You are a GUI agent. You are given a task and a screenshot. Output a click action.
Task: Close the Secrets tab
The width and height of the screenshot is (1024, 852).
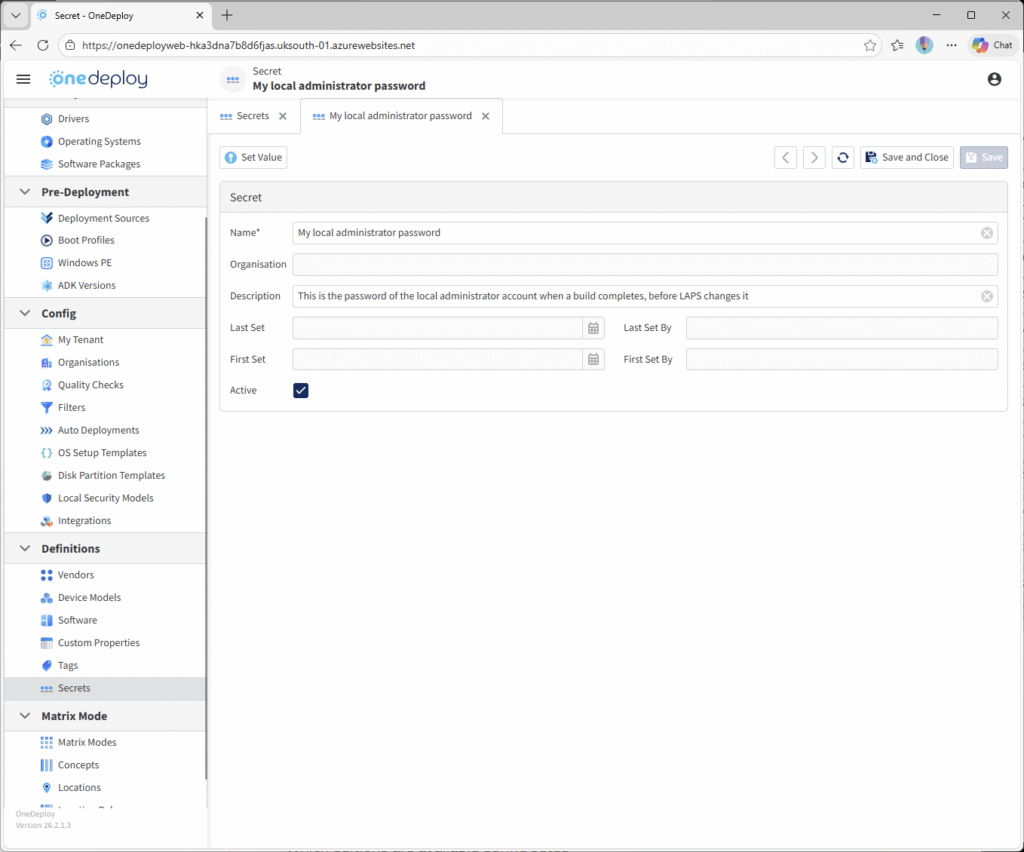tap(283, 116)
